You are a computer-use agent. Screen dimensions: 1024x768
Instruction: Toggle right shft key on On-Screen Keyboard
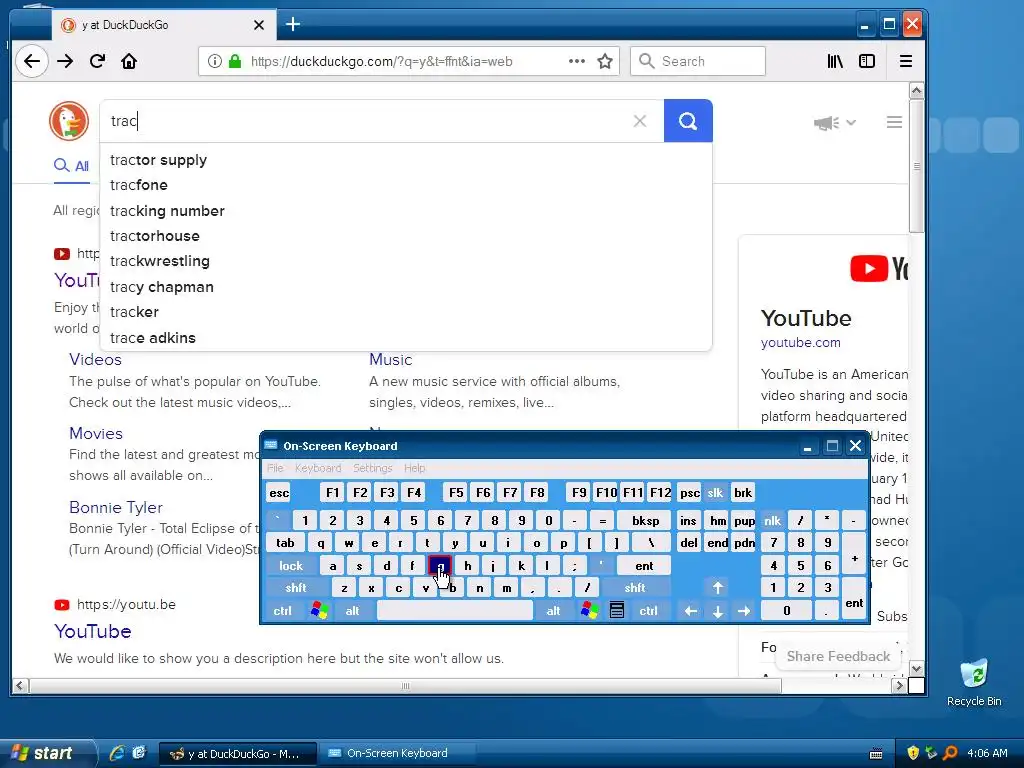point(635,588)
